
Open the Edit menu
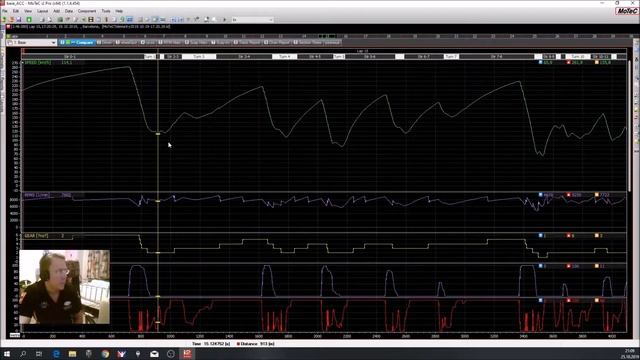[x=16, y=11]
